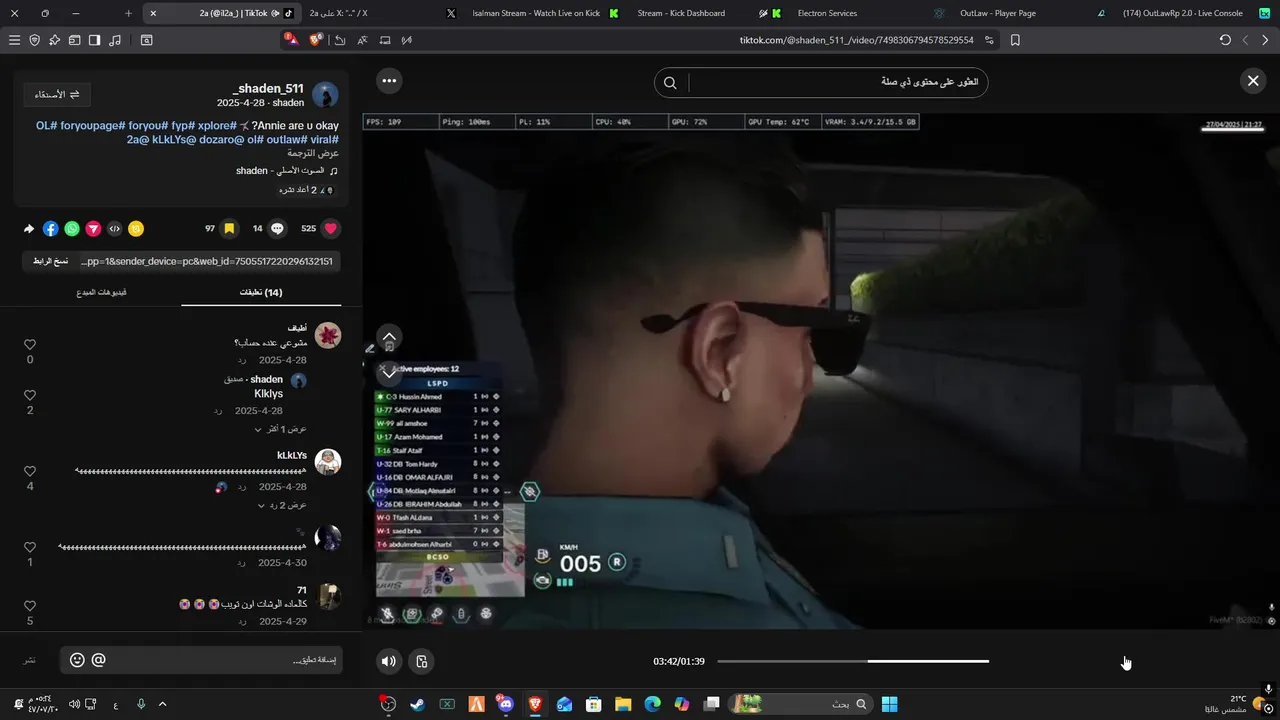Open the emoji picker in comment box
This screenshot has height=720, width=1280.
coord(77,660)
